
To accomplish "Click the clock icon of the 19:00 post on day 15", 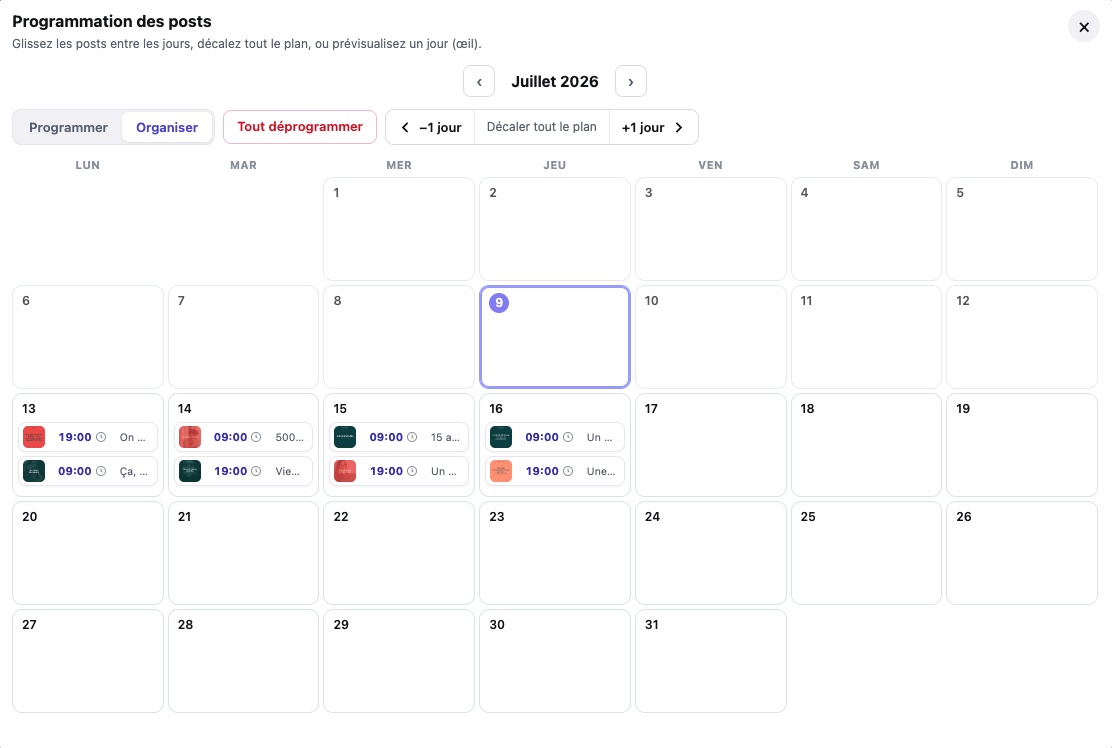I will (x=412, y=471).
